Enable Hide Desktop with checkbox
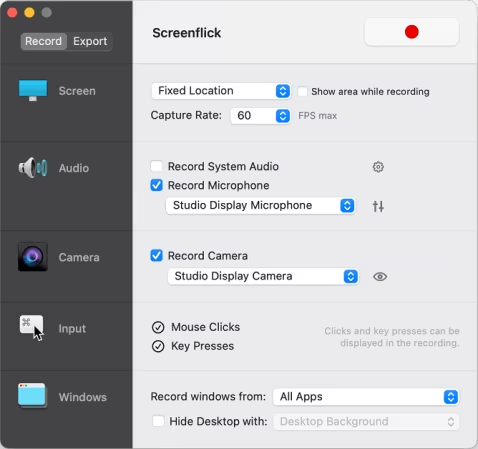Screen dimensions: 478x449 [x=158, y=421]
